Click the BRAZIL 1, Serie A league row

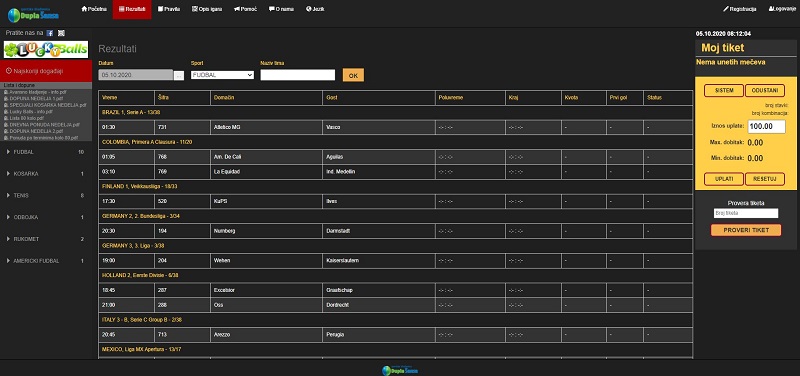(395, 112)
